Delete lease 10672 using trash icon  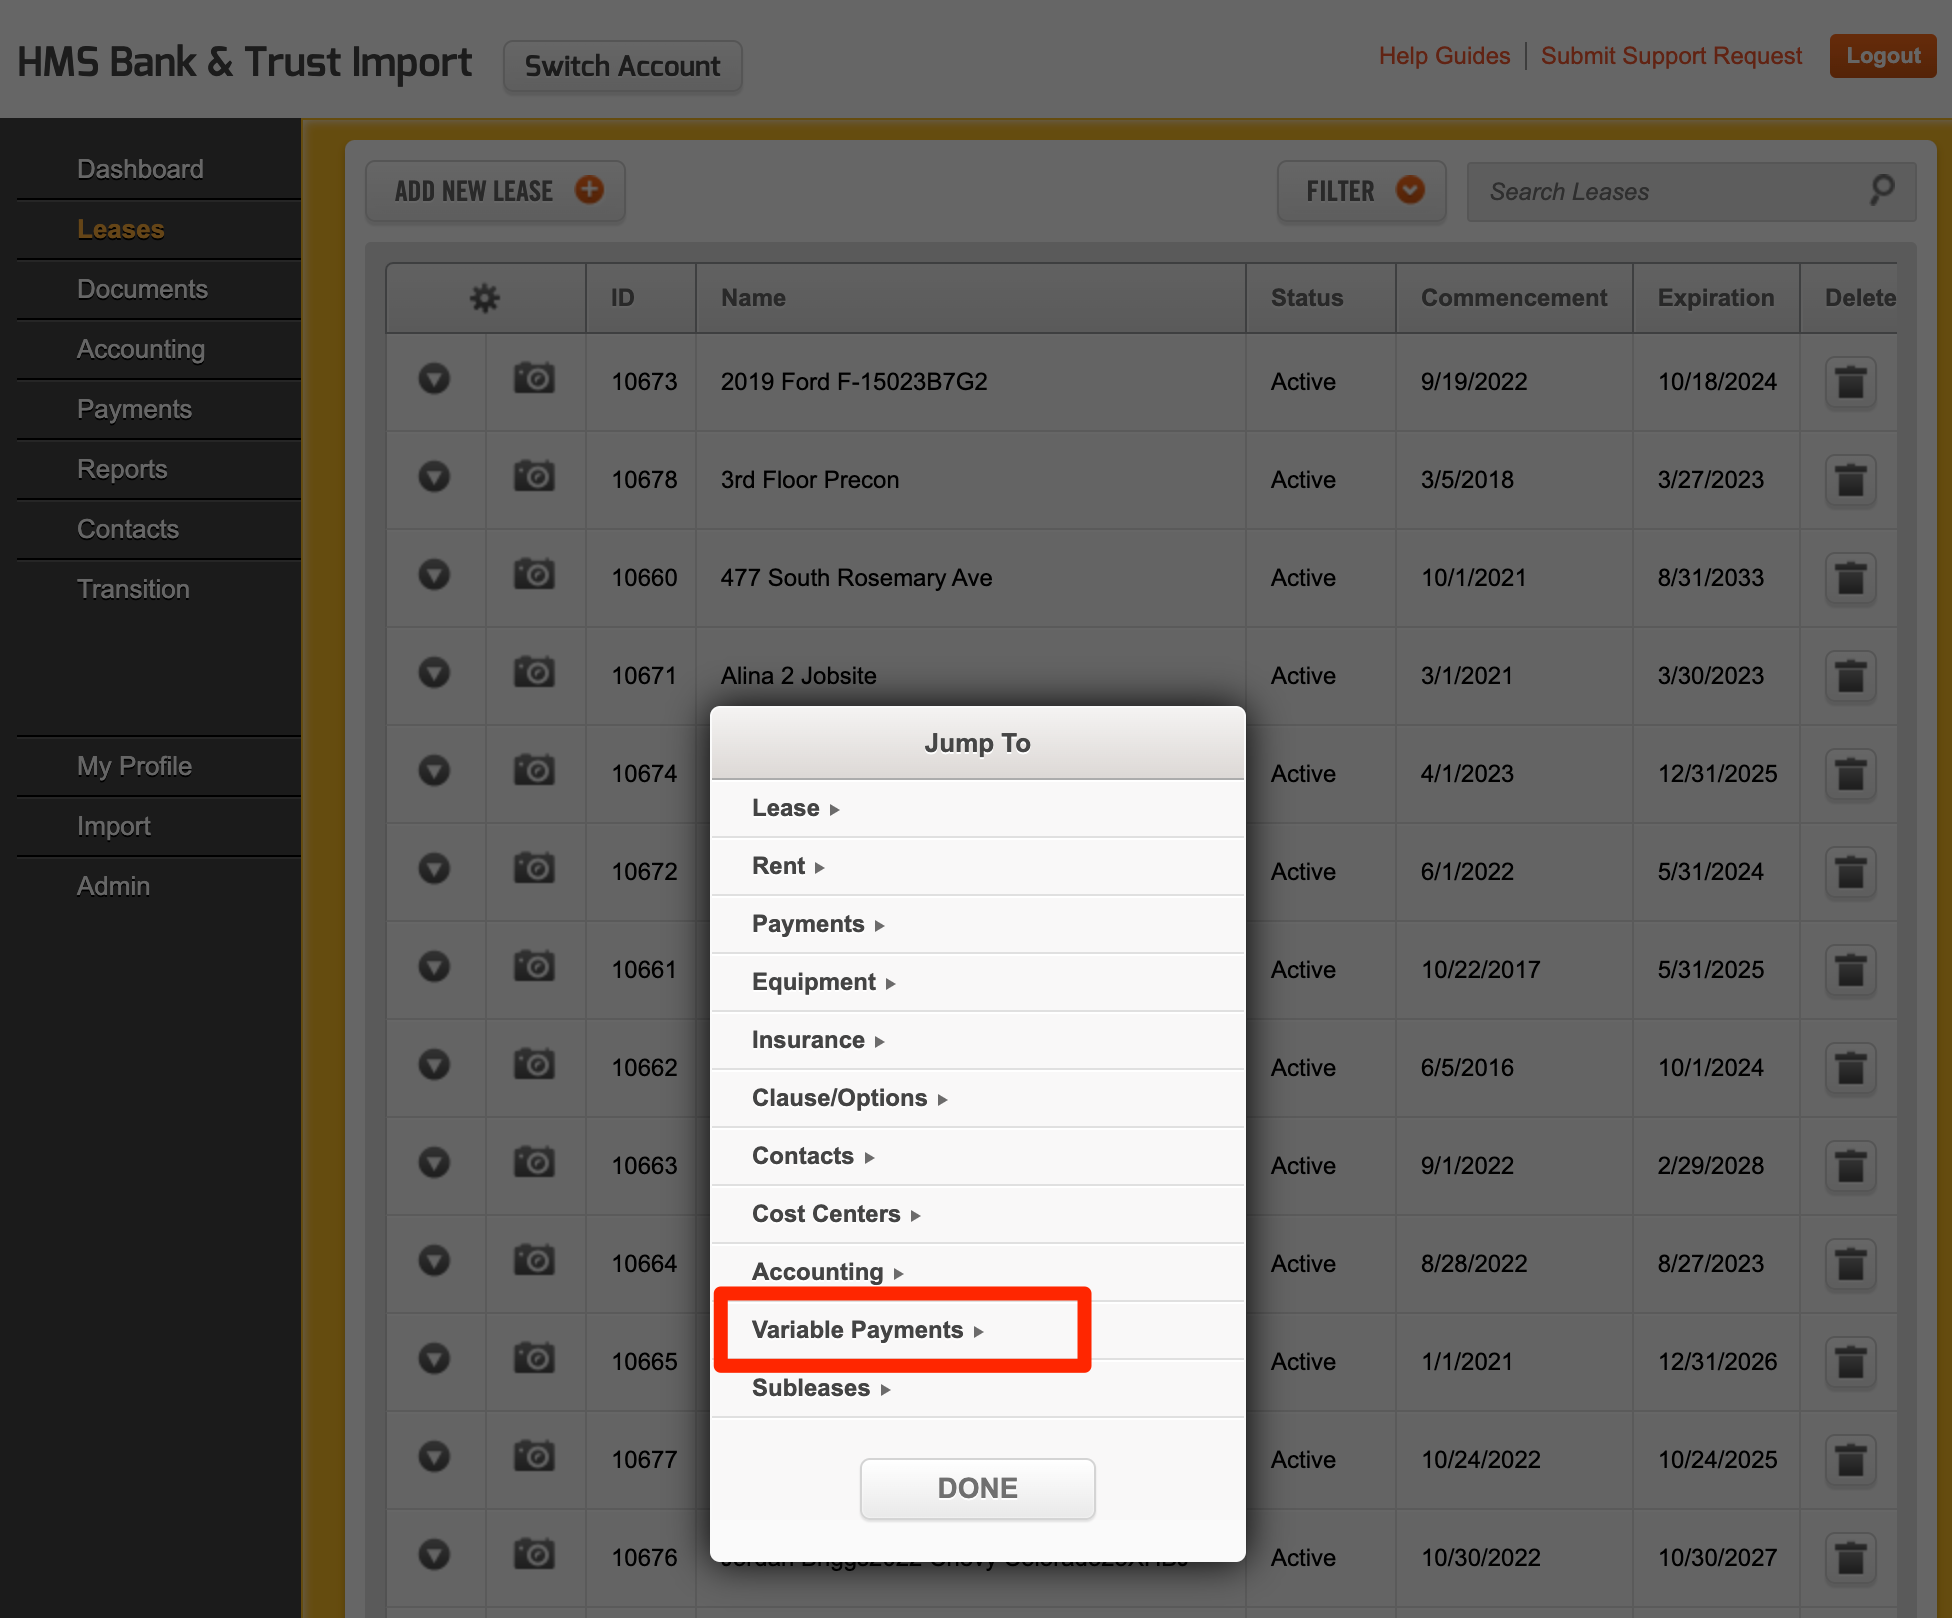click(1850, 872)
